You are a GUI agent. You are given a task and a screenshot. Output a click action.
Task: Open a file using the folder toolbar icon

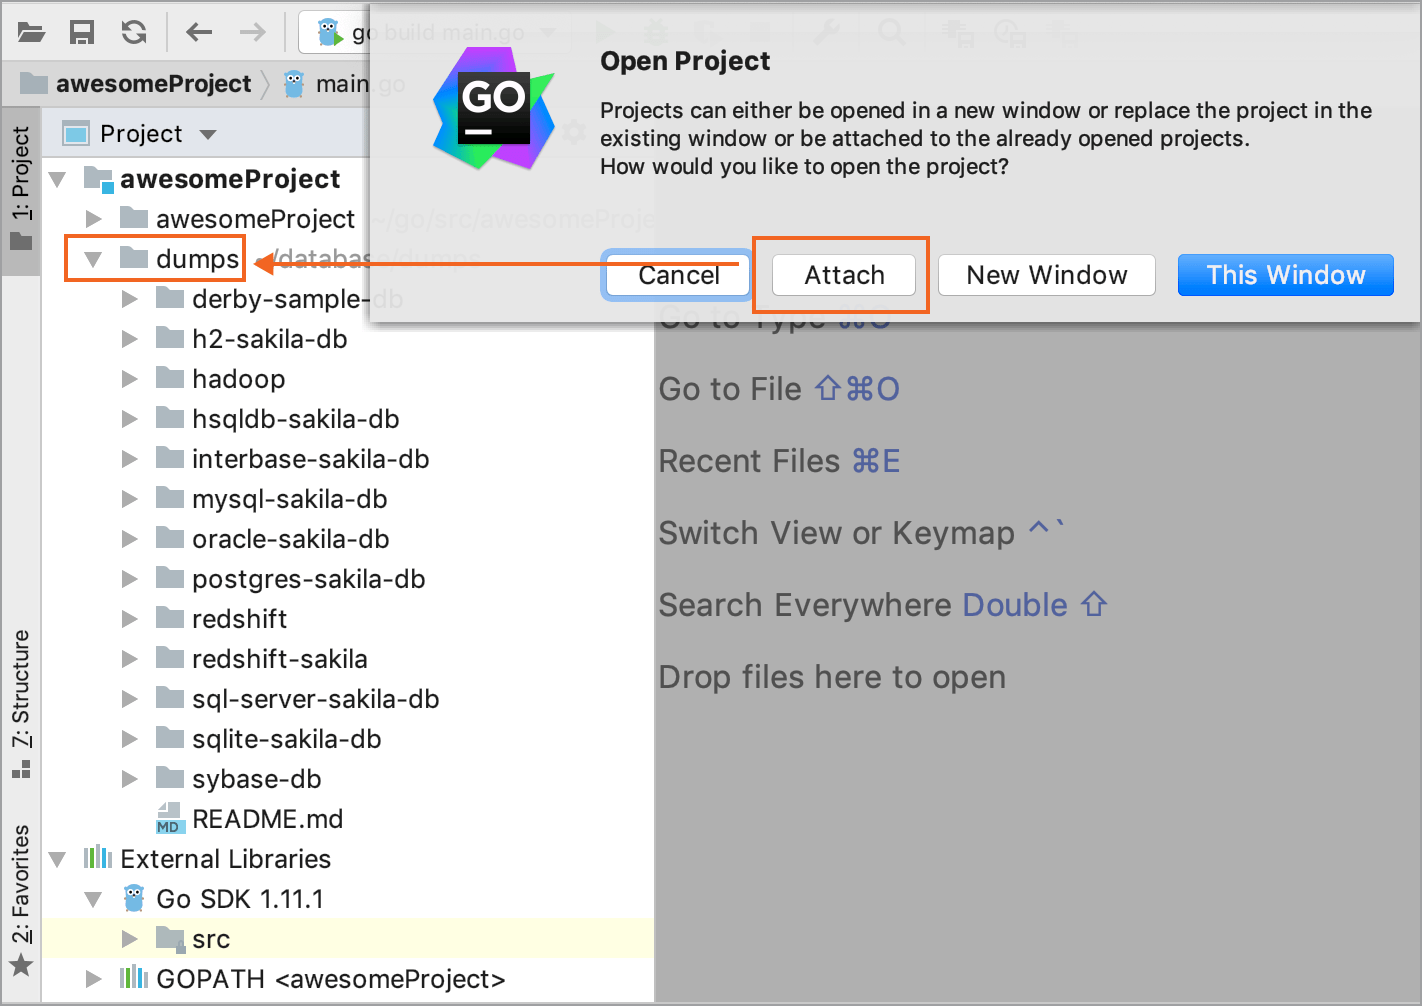(x=30, y=31)
